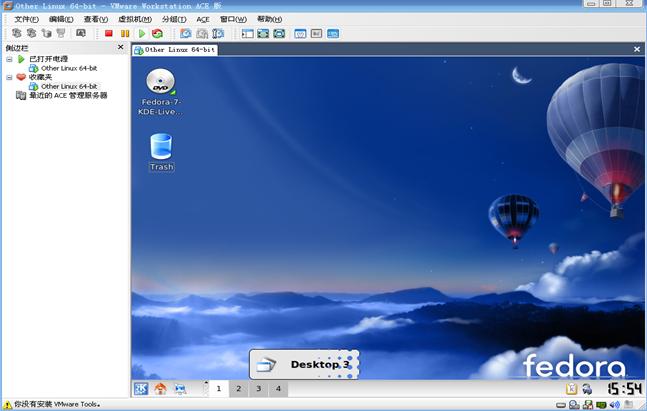The image size is (647, 411).
Task: Close the Other Linux 64-bit VM tab
Action: (637, 49)
